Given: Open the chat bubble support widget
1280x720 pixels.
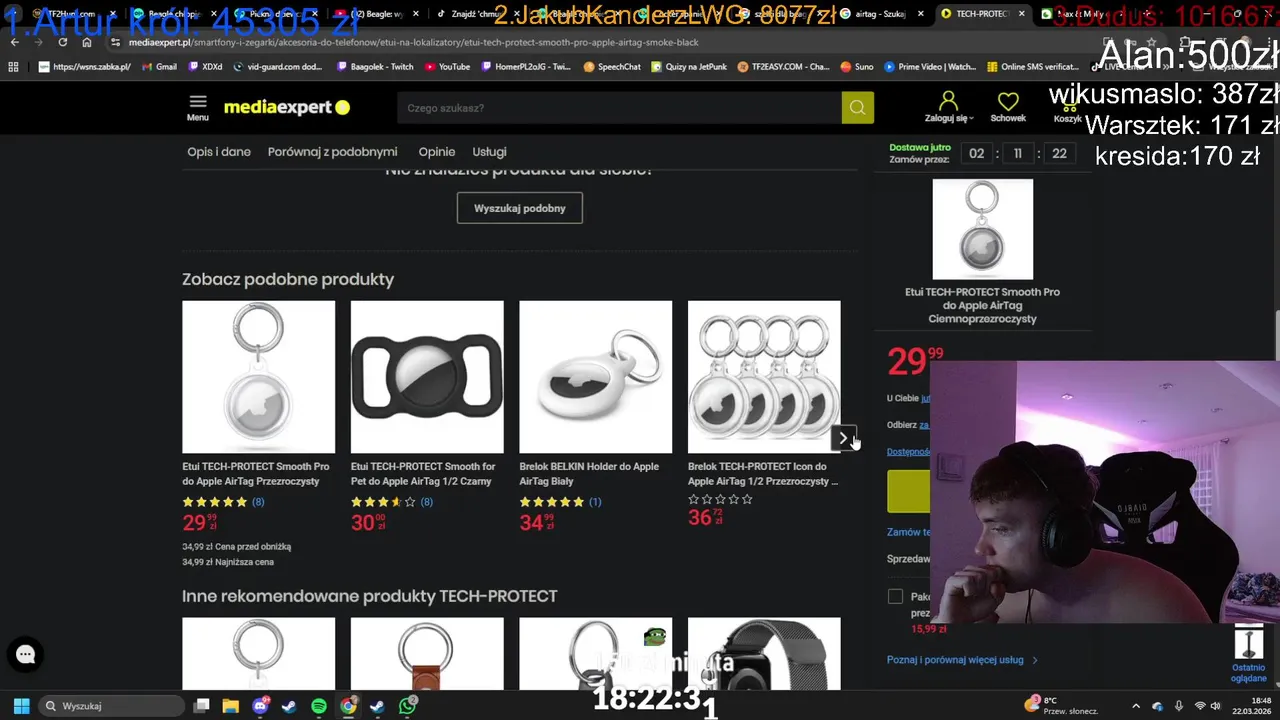Looking at the screenshot, I should pos(26,654).
